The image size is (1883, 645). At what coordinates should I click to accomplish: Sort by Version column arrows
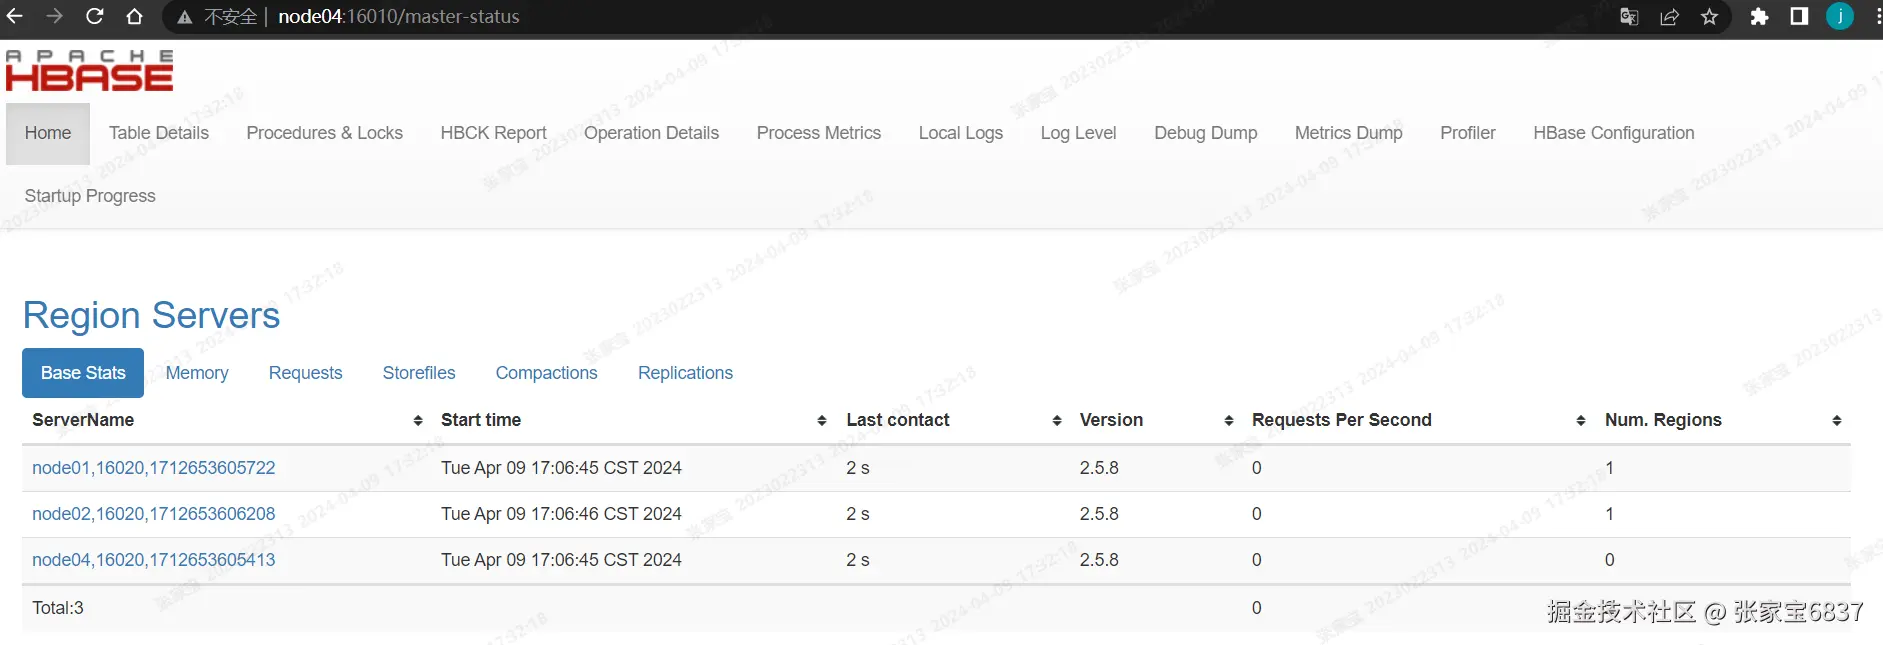[1229, 421]
